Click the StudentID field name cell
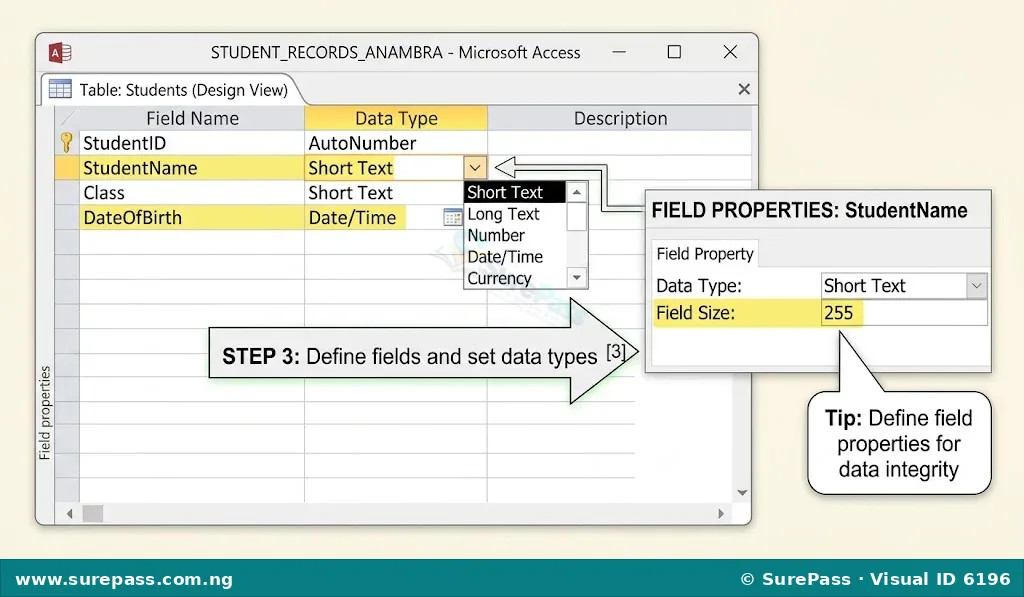The height and width of the screenshot is (597, 1024). [192, 143]
